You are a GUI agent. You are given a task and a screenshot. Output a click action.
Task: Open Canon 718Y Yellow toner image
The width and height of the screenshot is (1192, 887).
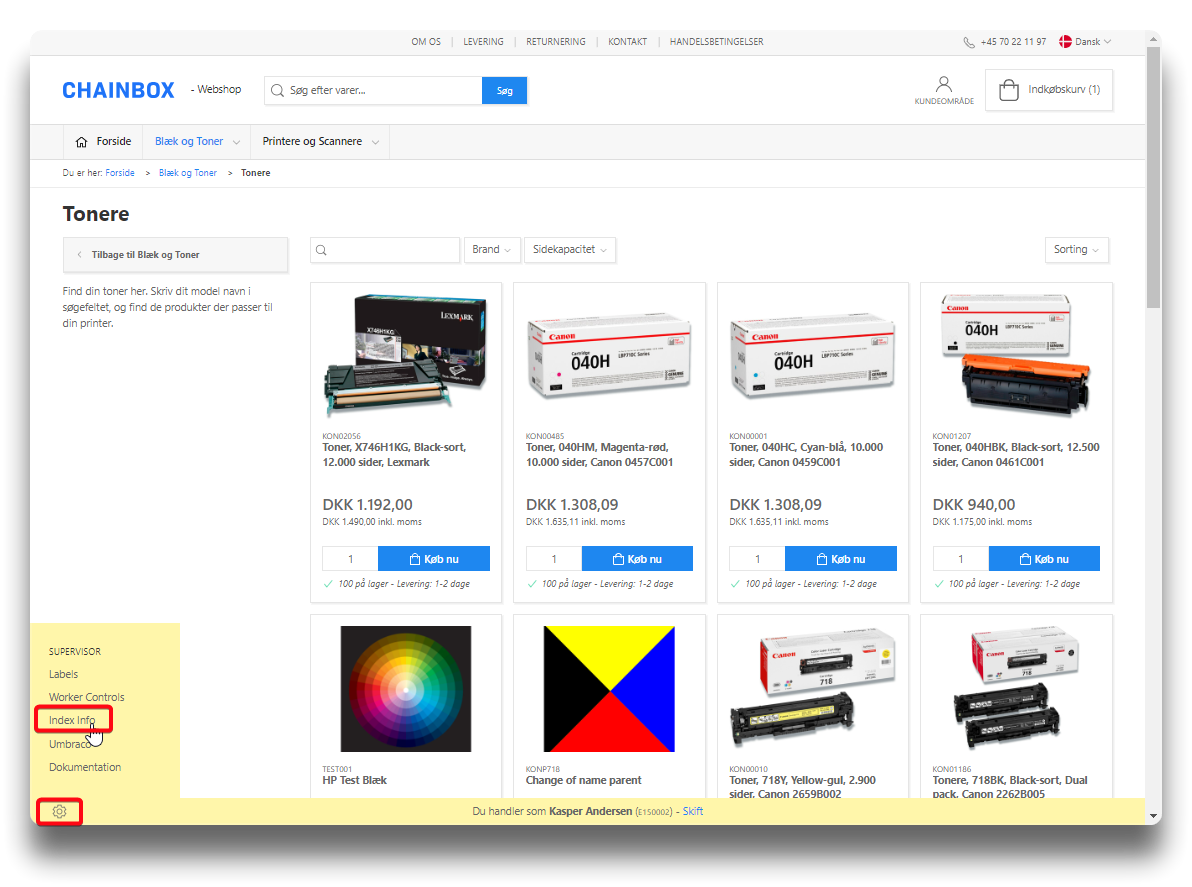(813, 689)
